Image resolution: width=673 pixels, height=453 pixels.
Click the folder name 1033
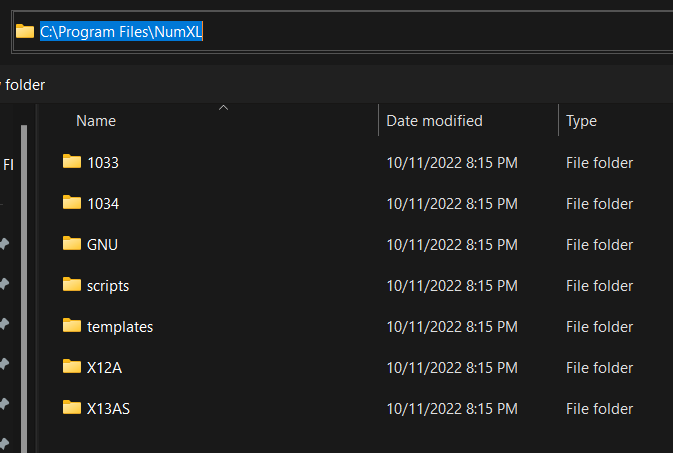(x=103, y=163)
